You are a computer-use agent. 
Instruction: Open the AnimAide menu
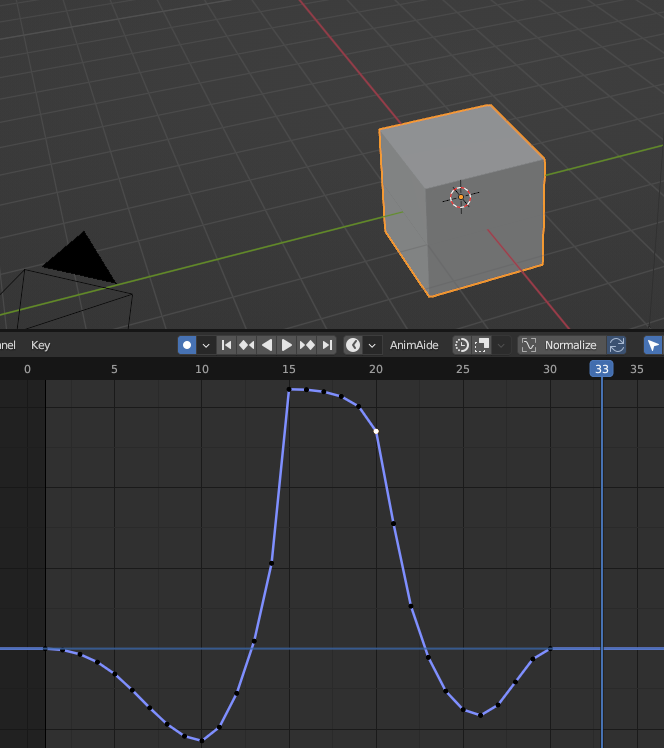414,345
